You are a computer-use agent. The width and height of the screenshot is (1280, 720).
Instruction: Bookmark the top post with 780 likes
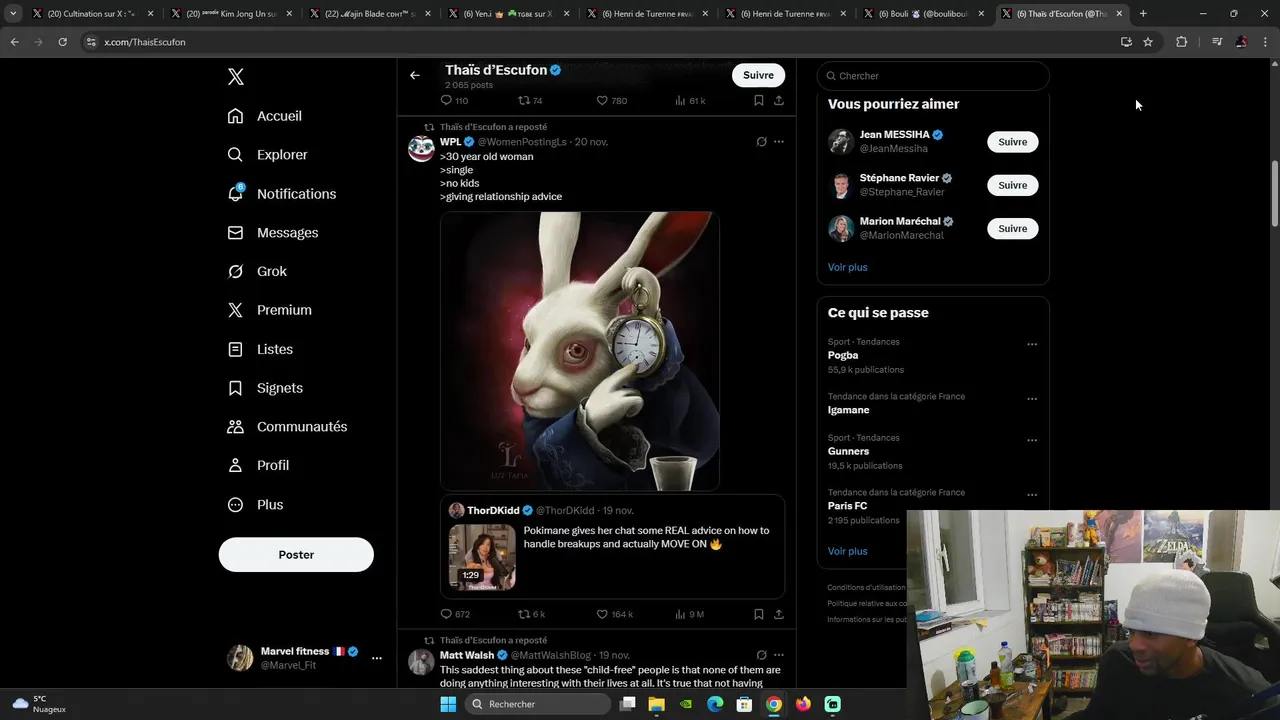tap(759, 101)
